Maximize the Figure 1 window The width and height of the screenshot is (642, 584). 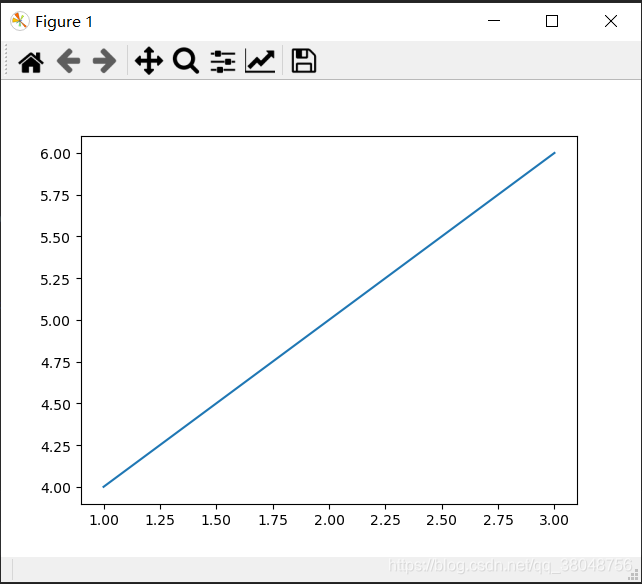coord(552,21)
